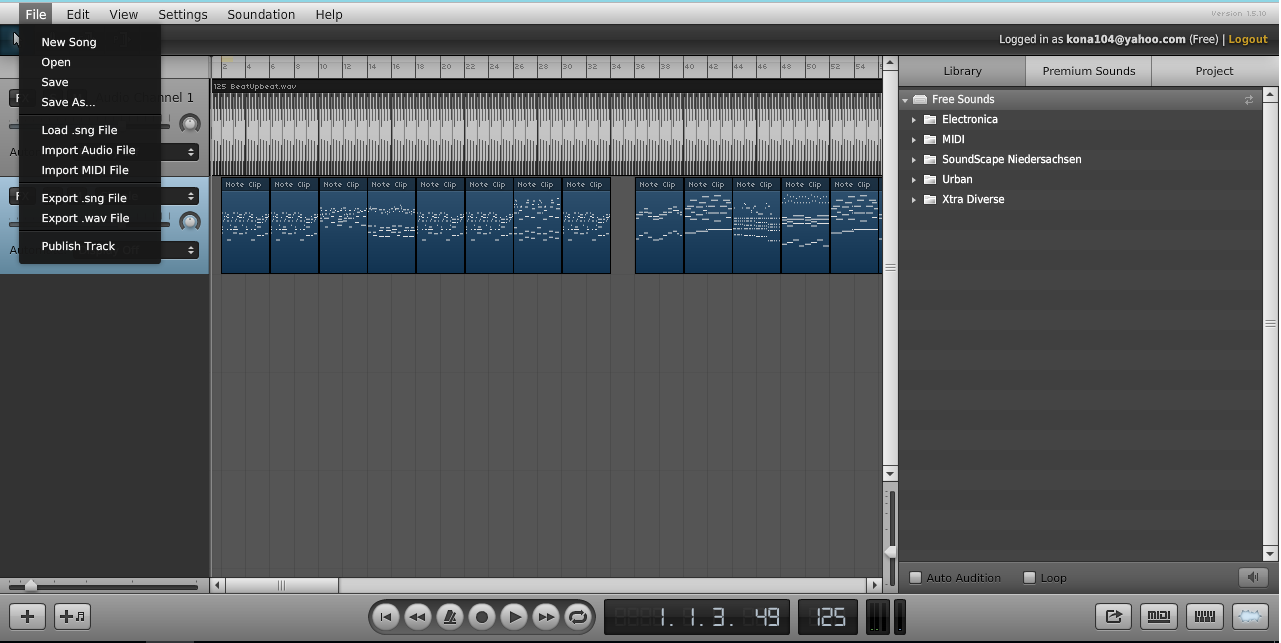
Task: Click the arrangement's horizontal scrollbar thumb
Action: pyautogui.click(x=282, y=586)
